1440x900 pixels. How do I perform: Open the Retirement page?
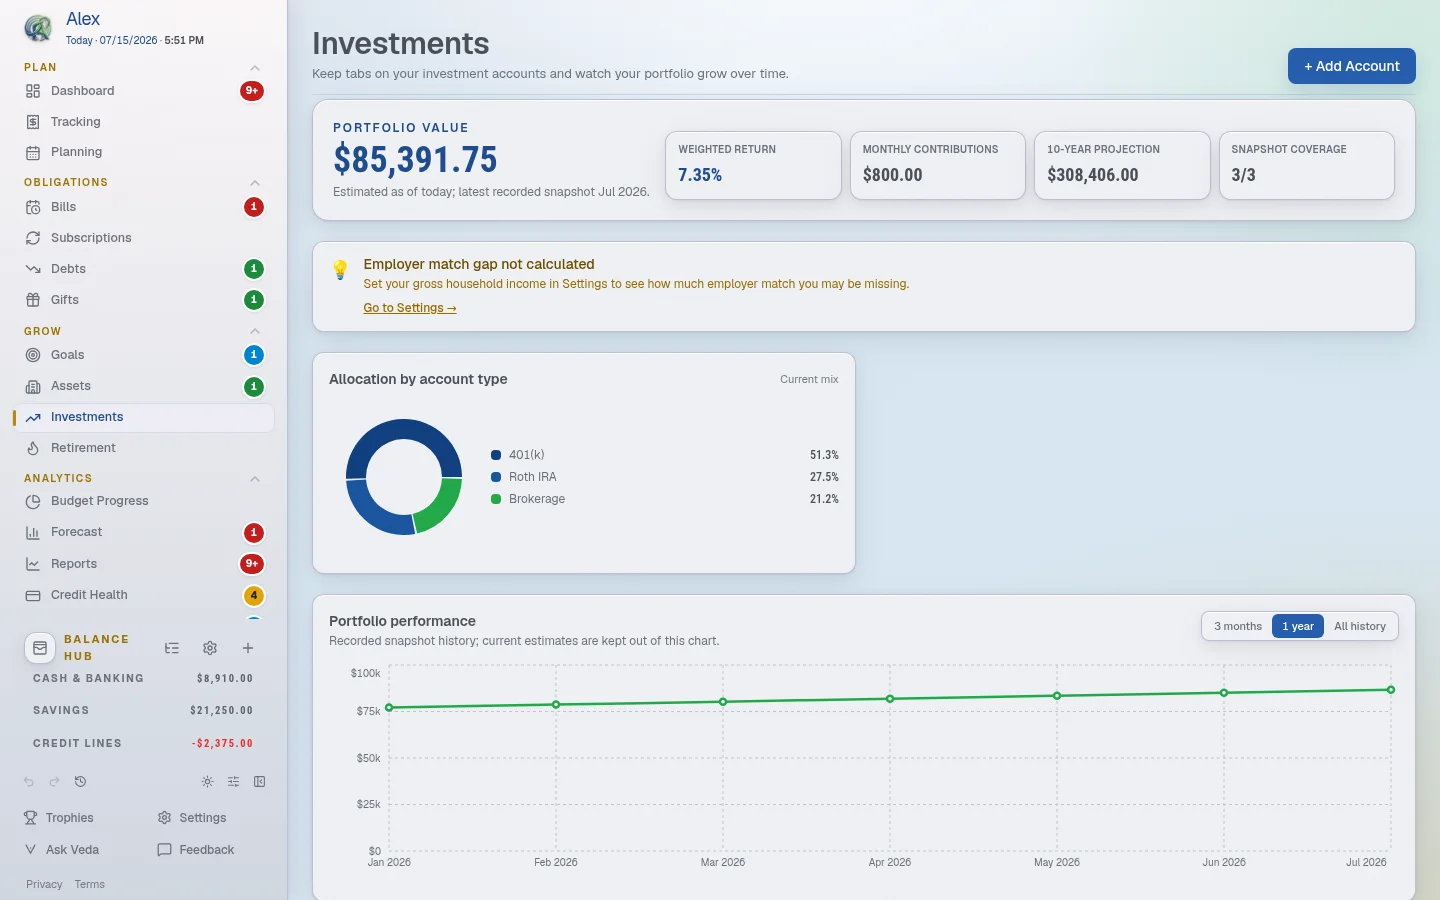(x=143, y=448)
